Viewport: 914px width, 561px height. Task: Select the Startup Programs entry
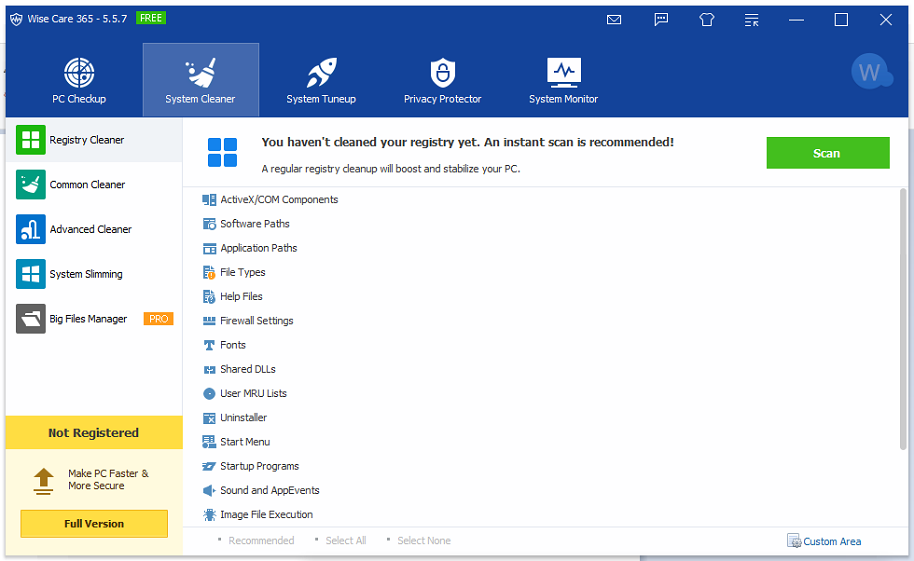[259, 466]
